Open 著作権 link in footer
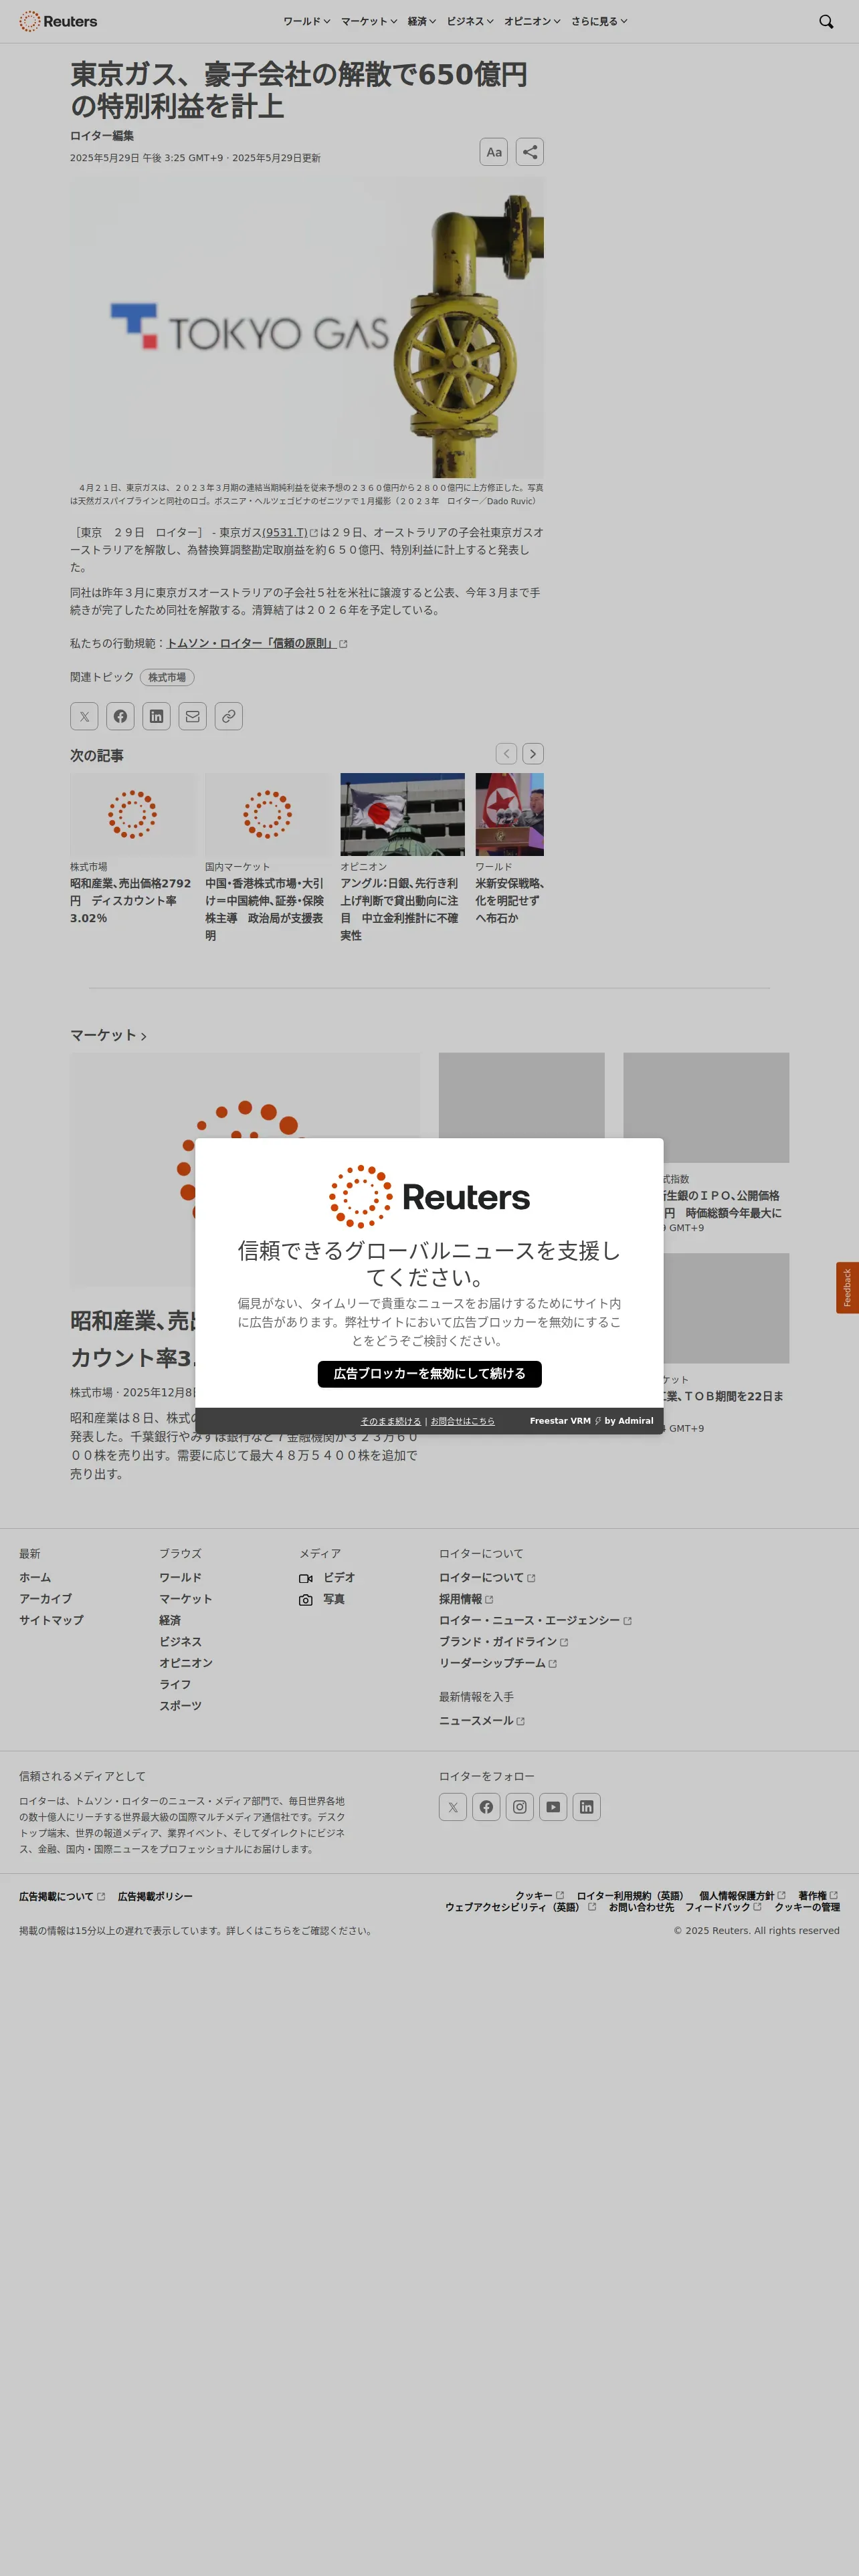This screenshot has width=859, height=2576. point(818,1896)
